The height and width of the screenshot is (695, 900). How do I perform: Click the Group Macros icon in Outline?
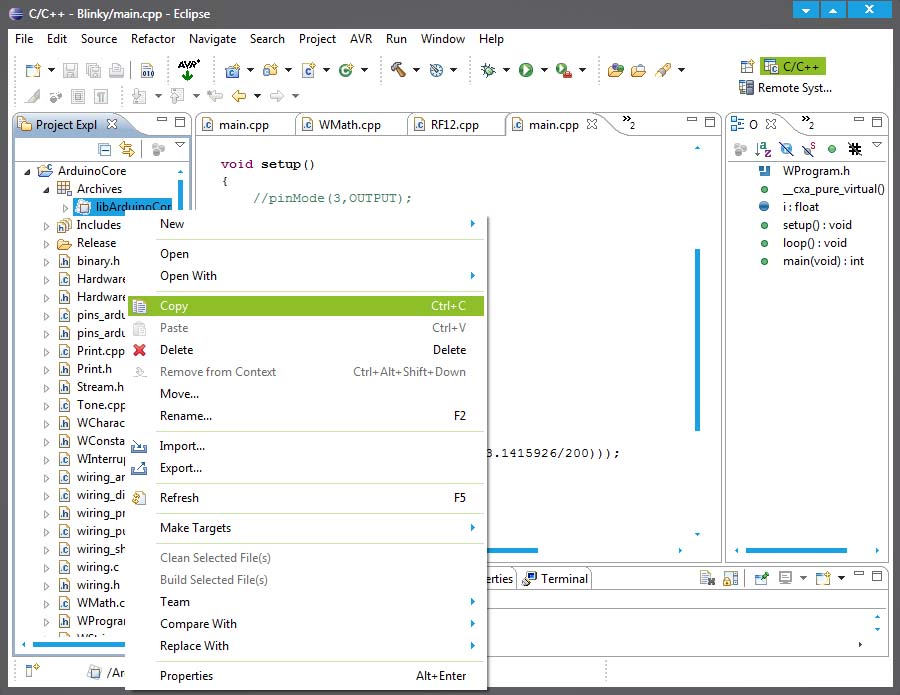855,149
